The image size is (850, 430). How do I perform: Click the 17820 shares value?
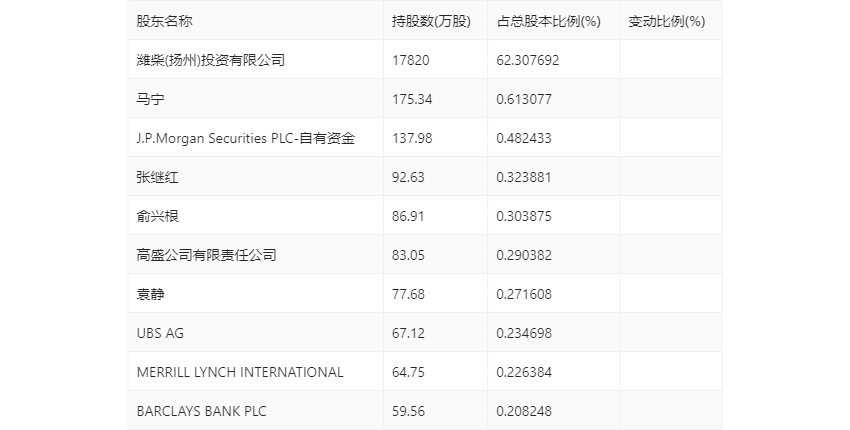tap(410, 60)
